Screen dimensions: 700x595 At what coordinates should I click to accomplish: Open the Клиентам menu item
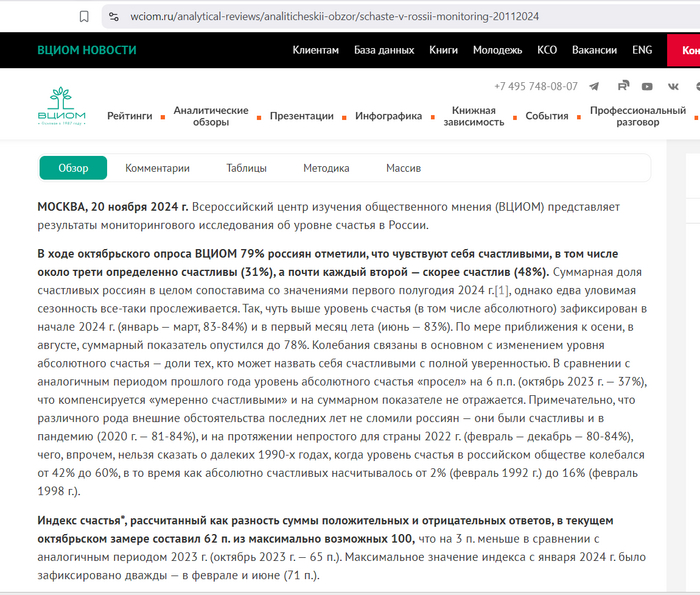pyautogui.click(x=316, y=50)
